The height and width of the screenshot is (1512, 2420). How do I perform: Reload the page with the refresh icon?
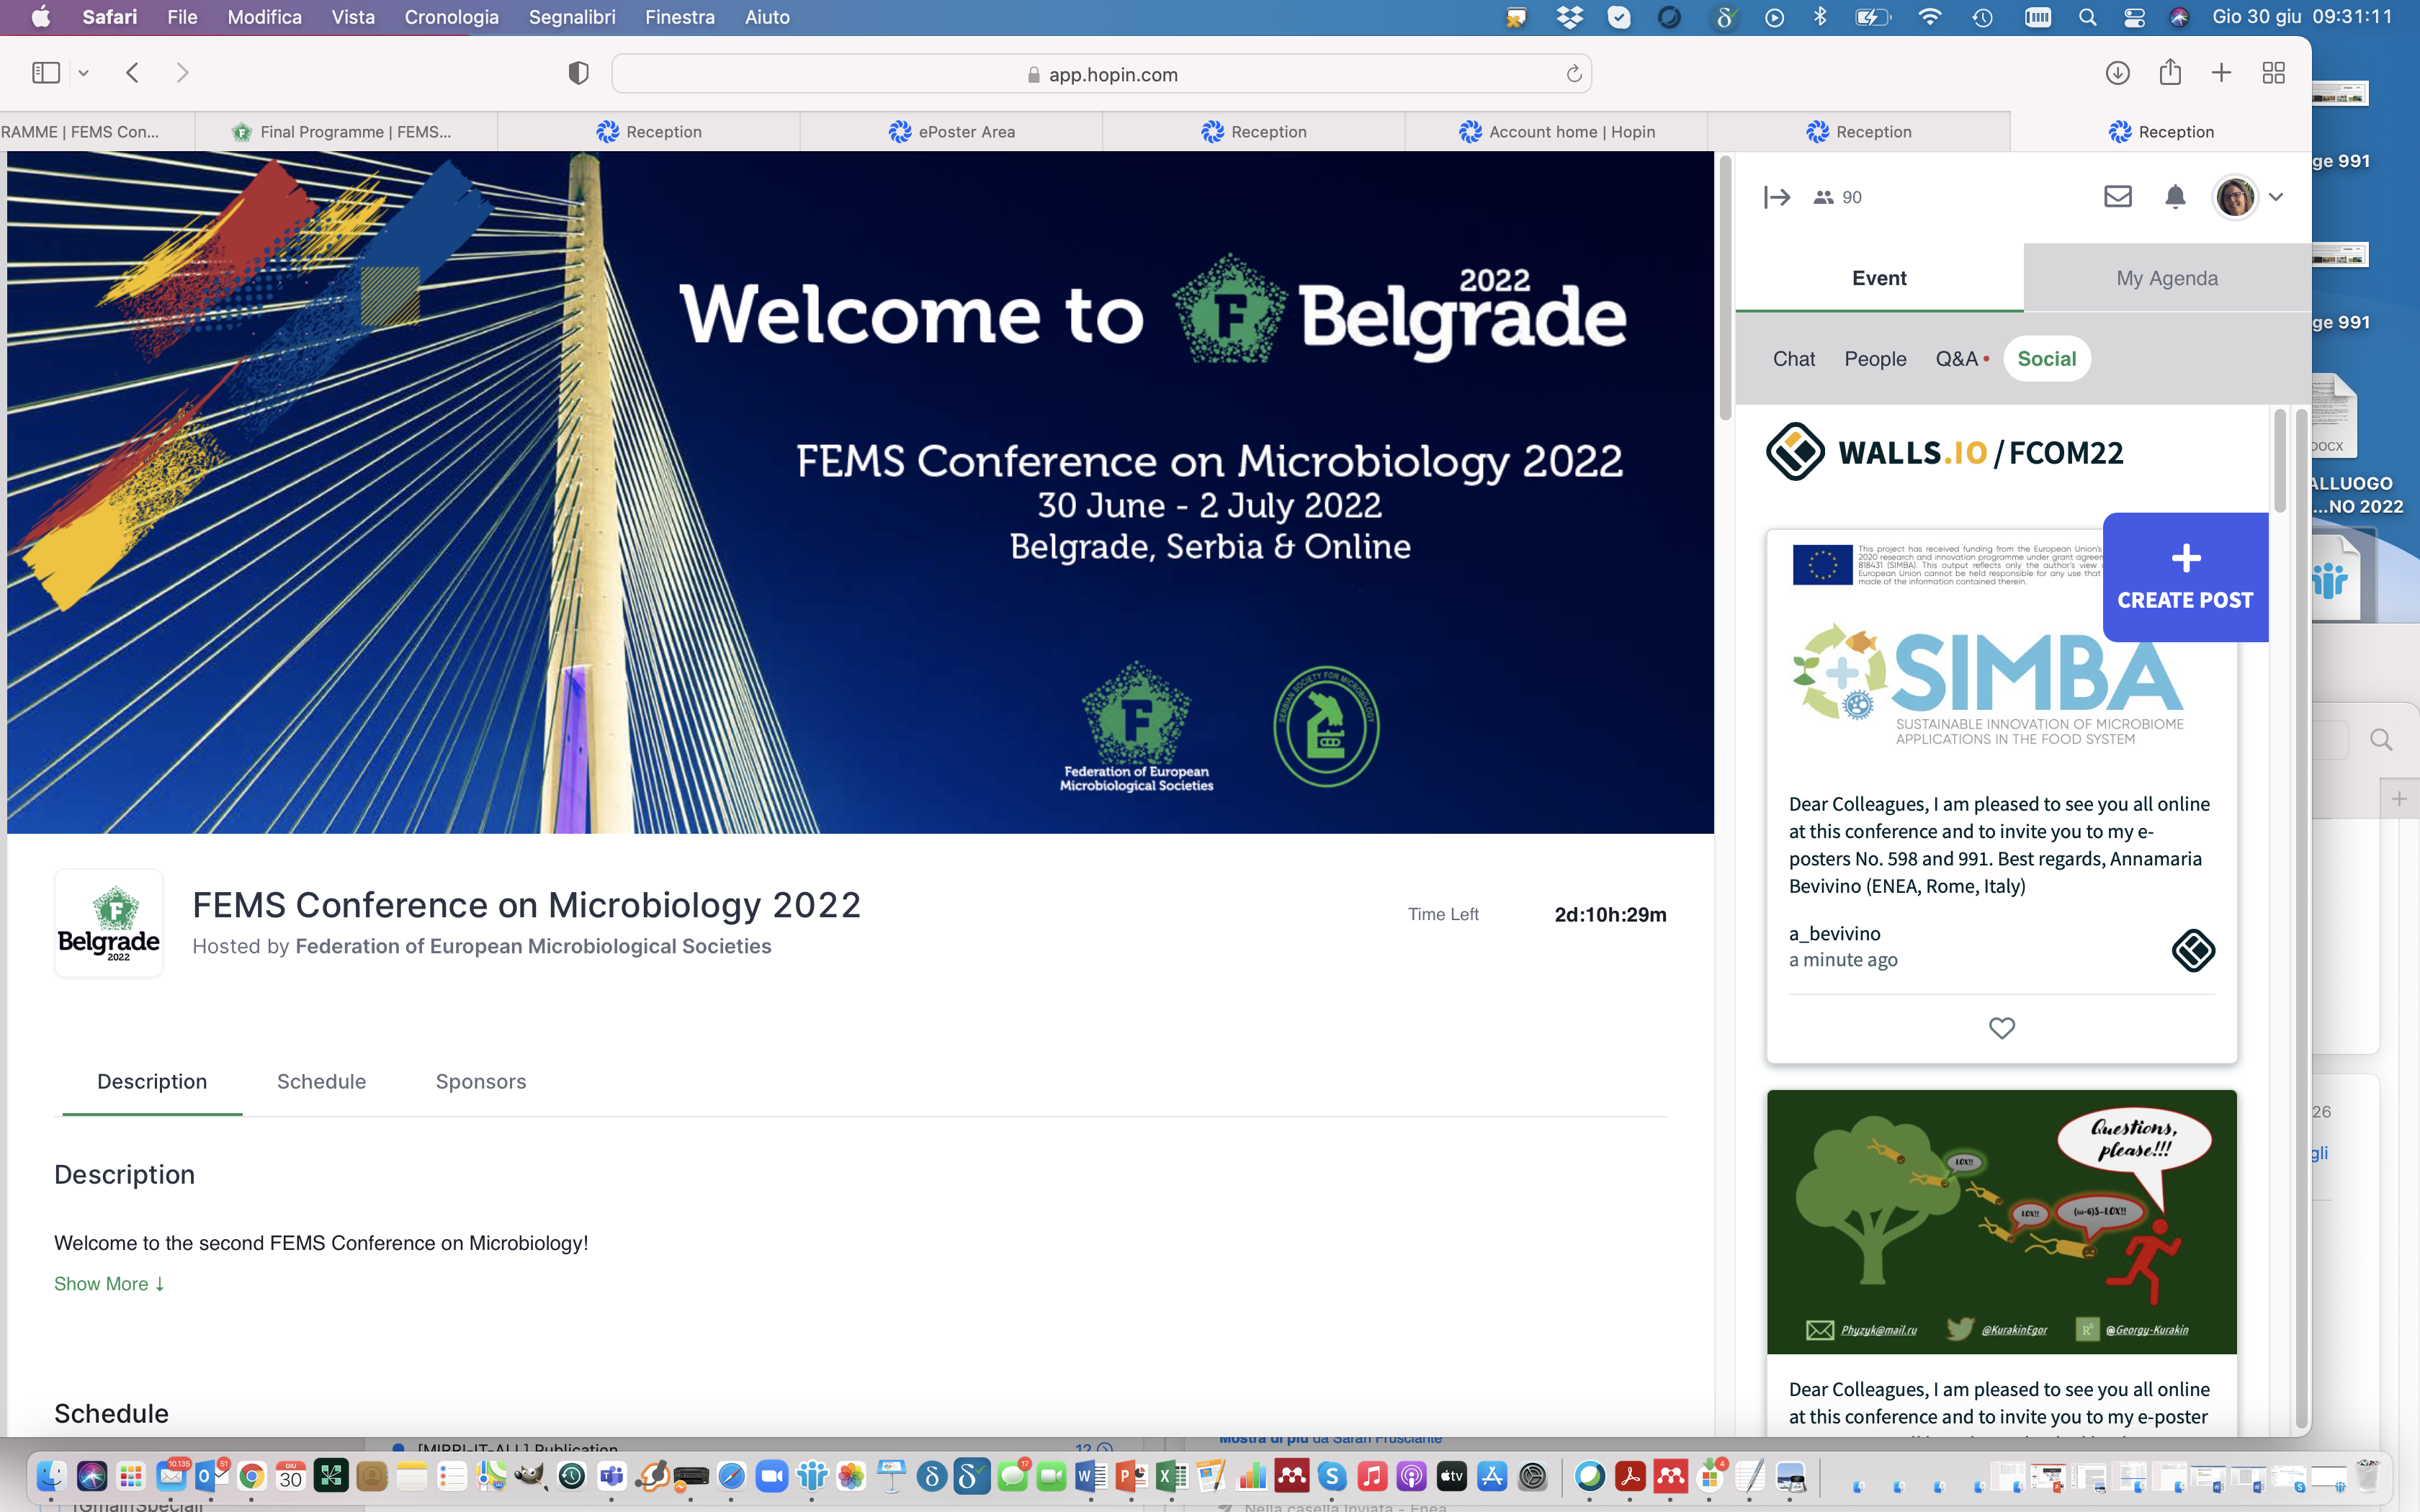pos(1573,74)
